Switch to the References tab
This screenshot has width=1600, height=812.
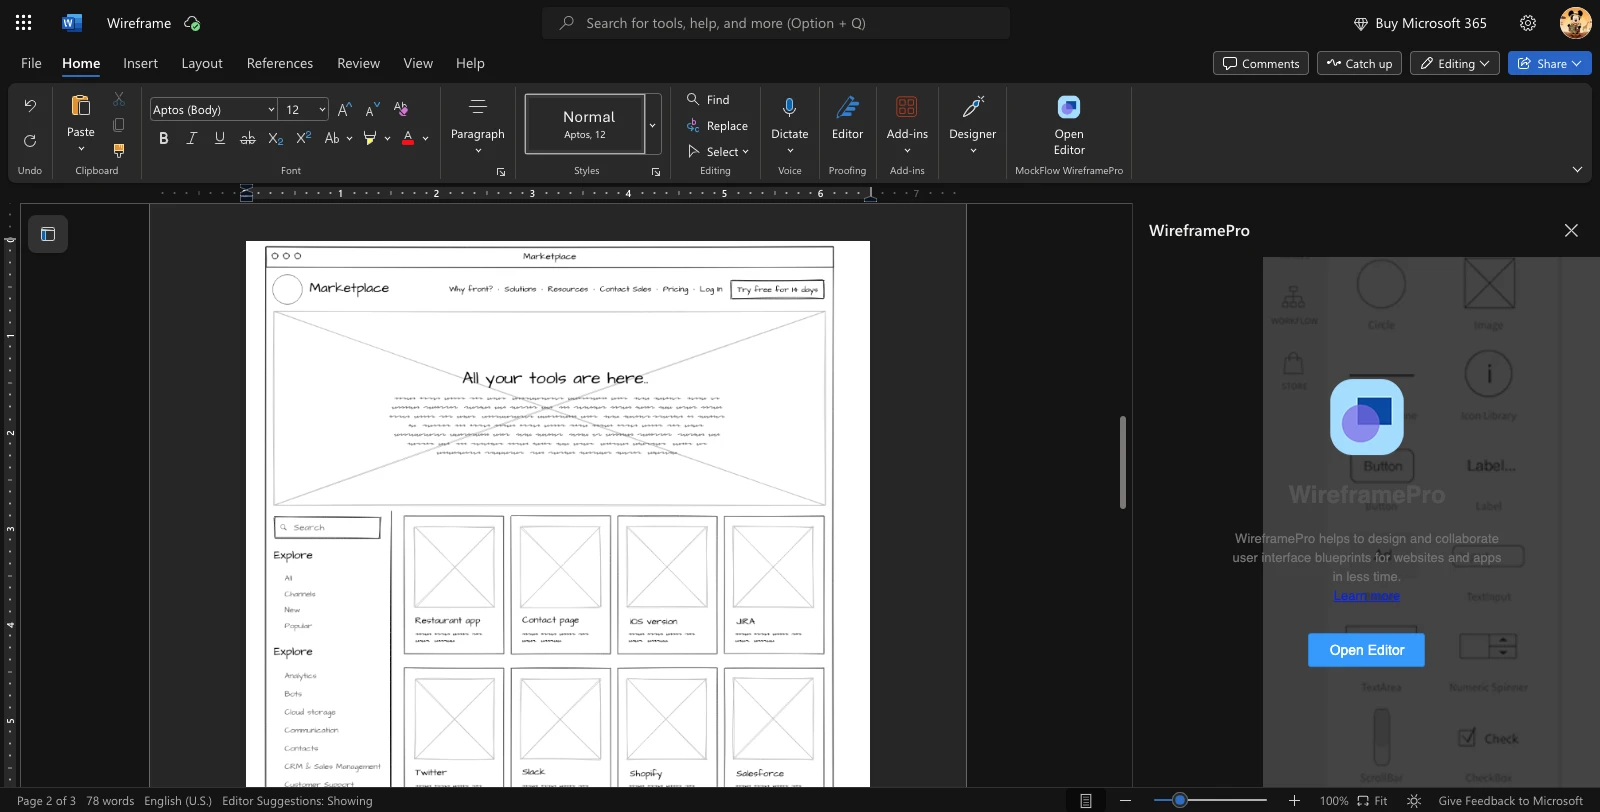pyautogui.click(x=280, y=63)
